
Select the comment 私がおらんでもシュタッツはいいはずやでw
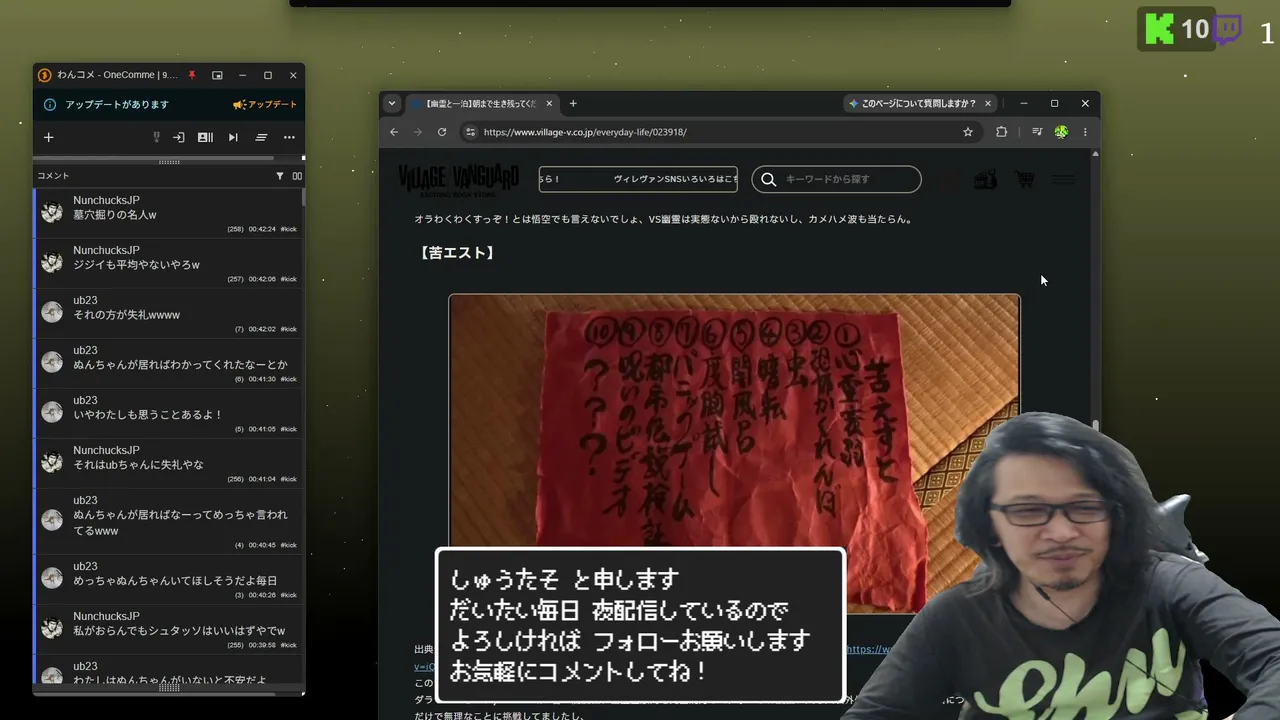point(168,629)
